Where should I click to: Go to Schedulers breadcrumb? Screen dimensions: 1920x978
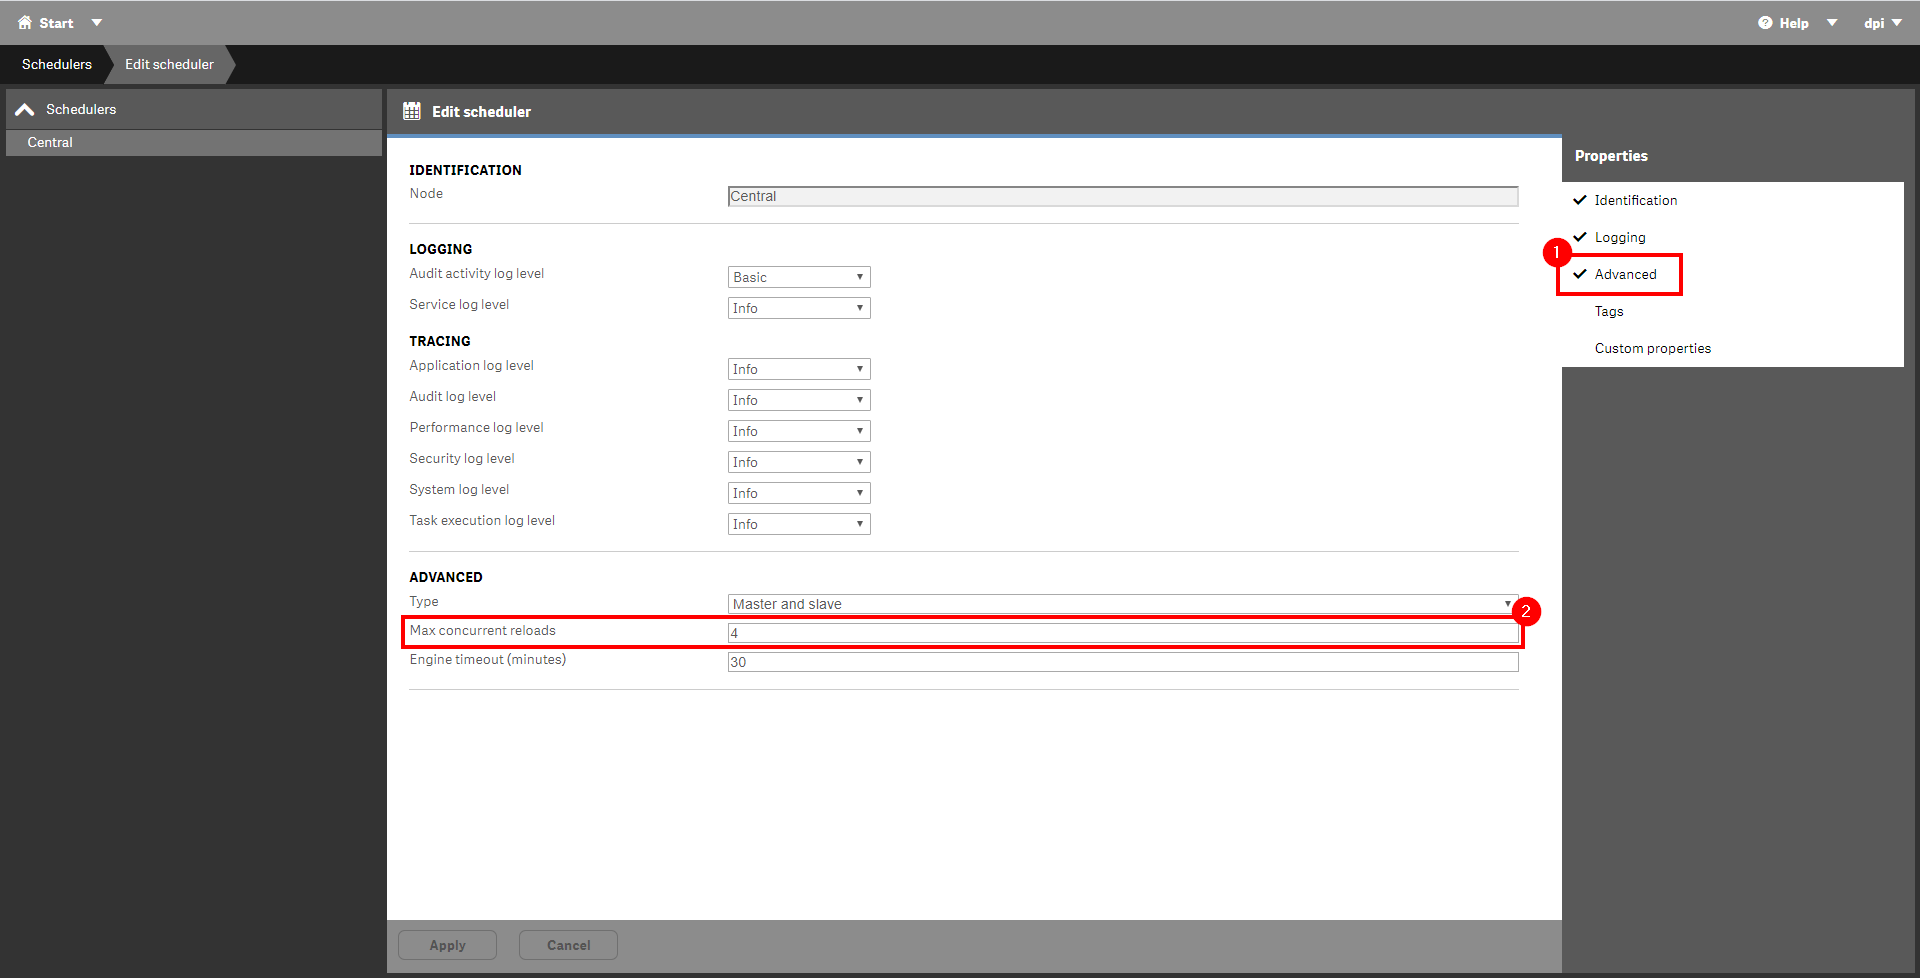[x=57, y=64]
